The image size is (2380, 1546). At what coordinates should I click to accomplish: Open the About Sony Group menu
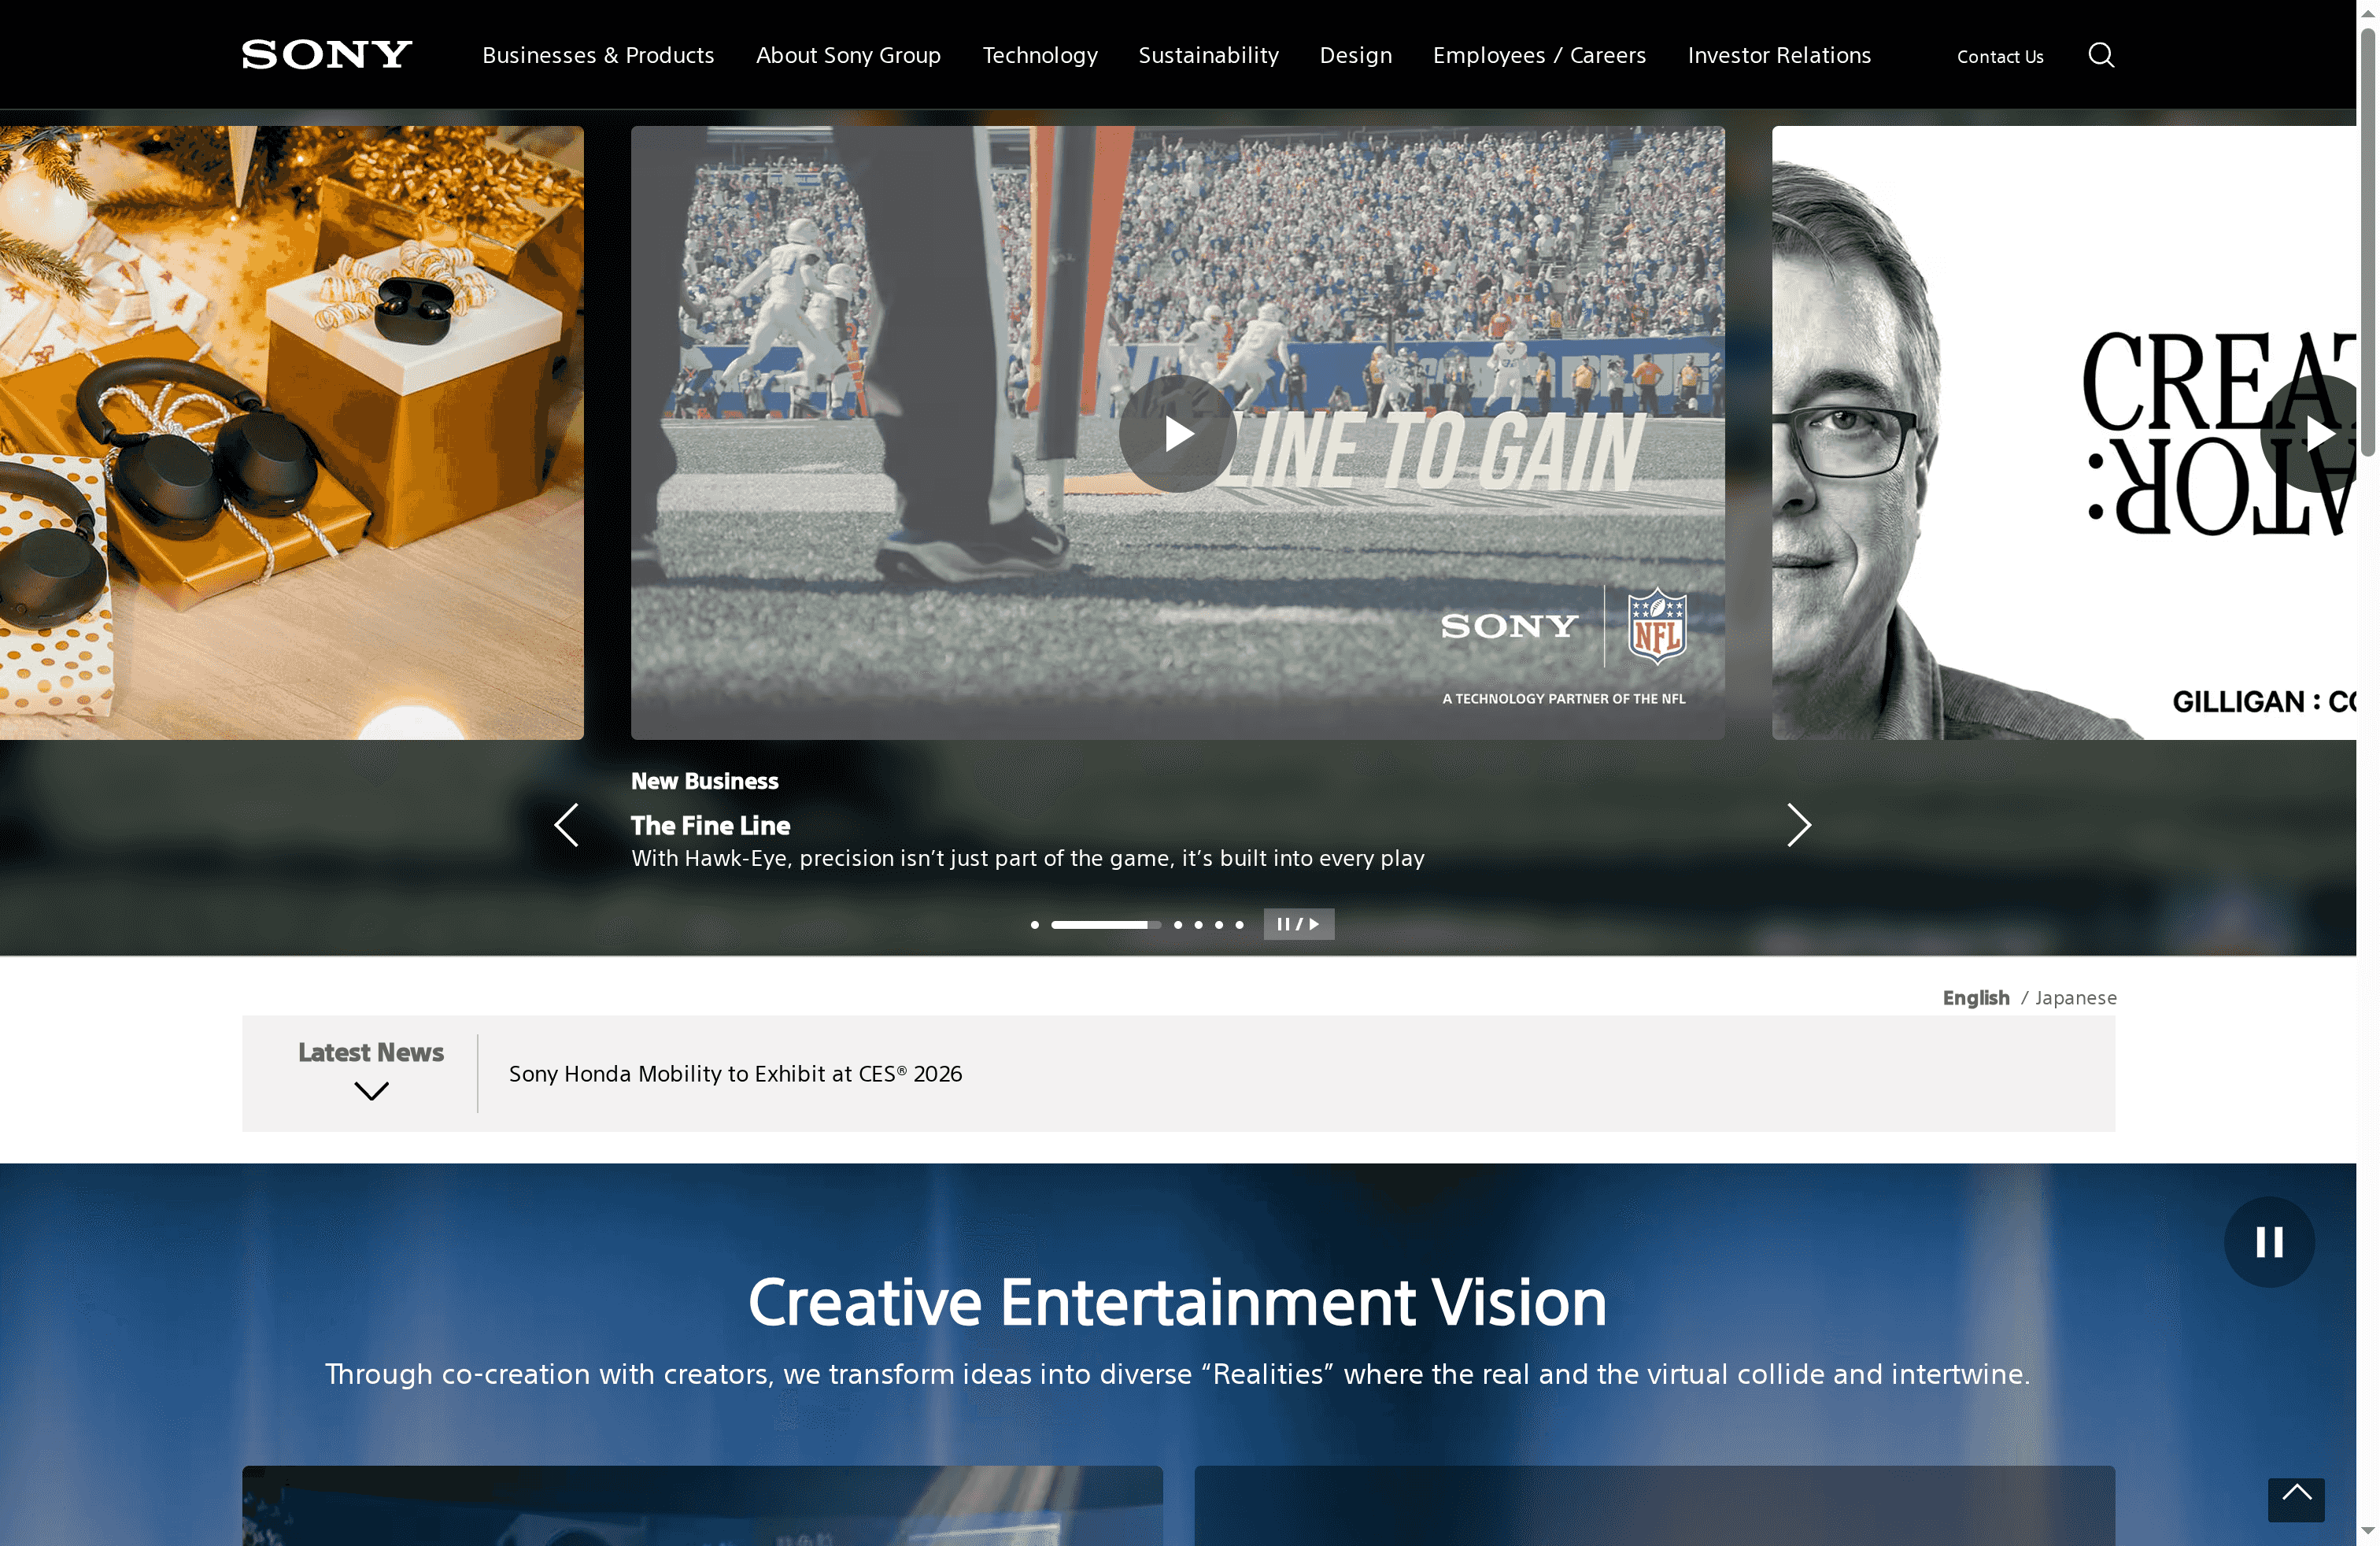(x=848, y=55)
